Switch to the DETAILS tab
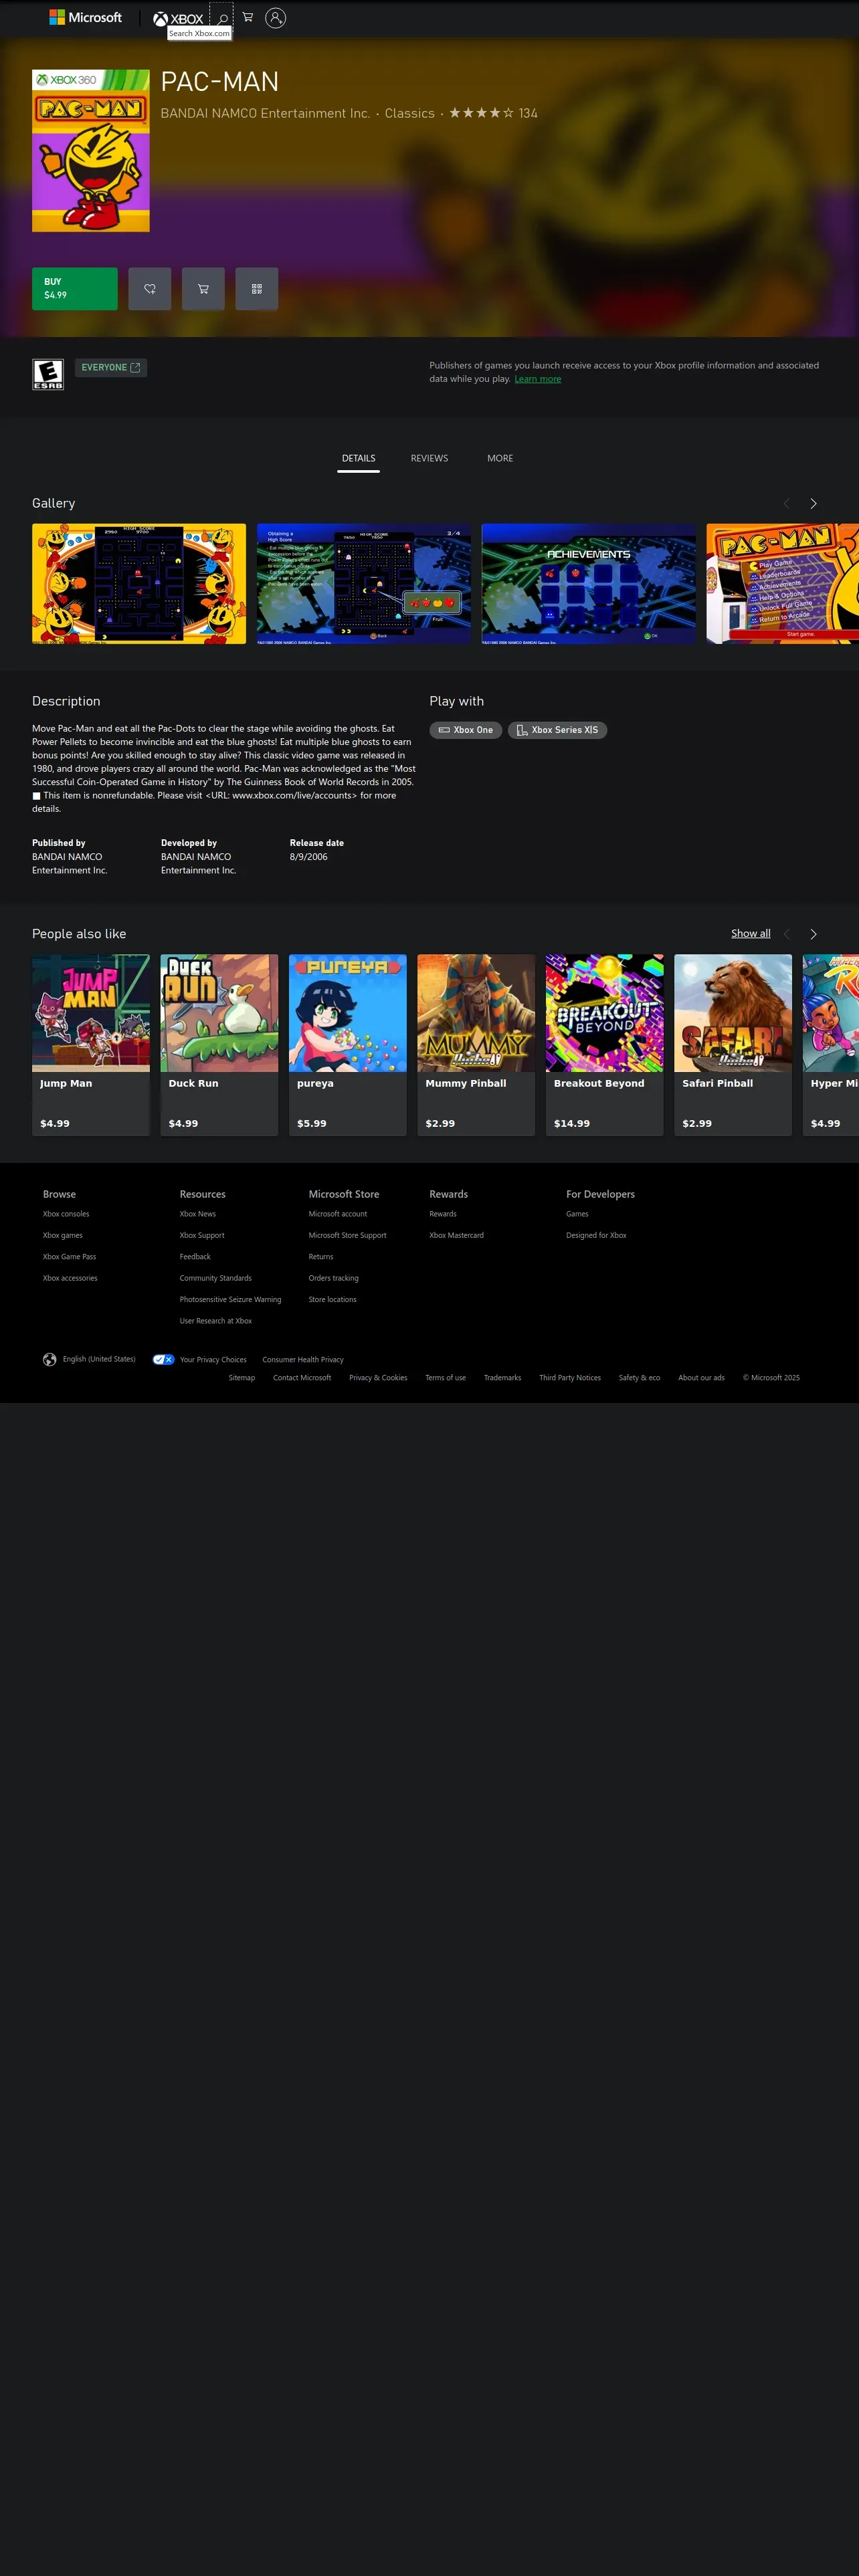The height and width of the screenshot is (2576, 859). [x=358, y=458]
